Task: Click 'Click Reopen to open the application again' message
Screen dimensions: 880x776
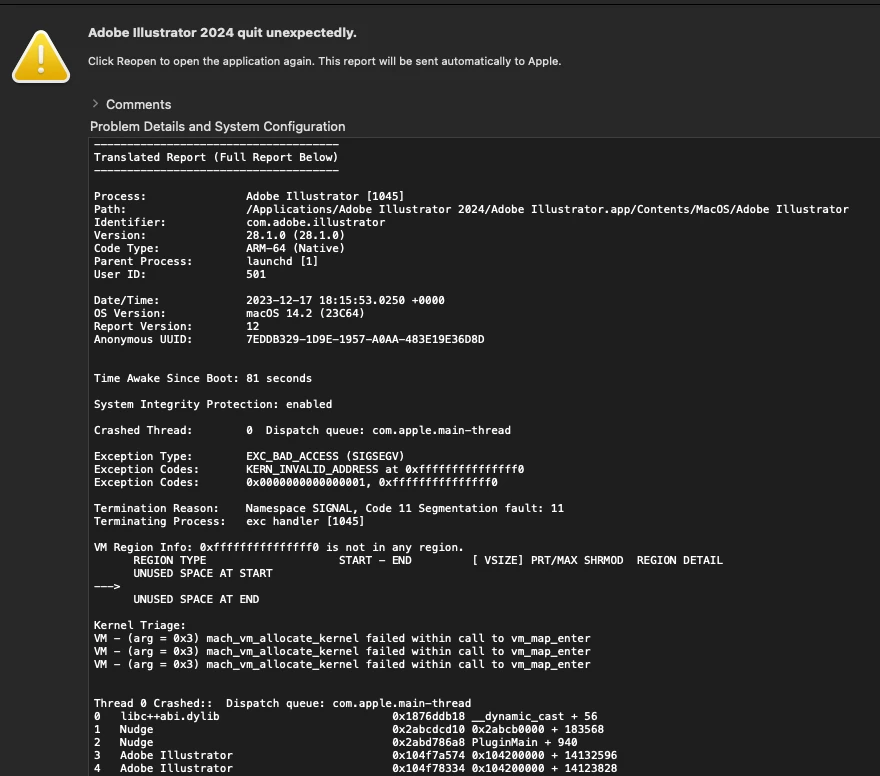Action: pos(324,61)
